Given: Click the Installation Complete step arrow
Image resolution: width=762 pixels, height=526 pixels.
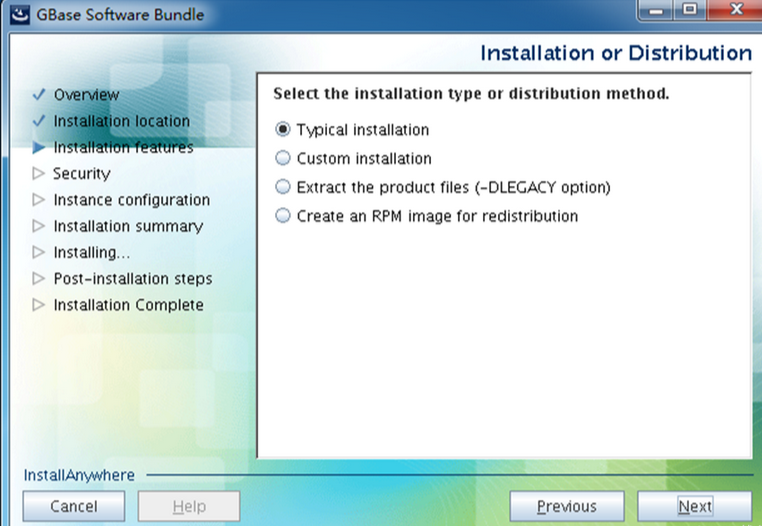Looking at the screenshot, I should [39, 304].
